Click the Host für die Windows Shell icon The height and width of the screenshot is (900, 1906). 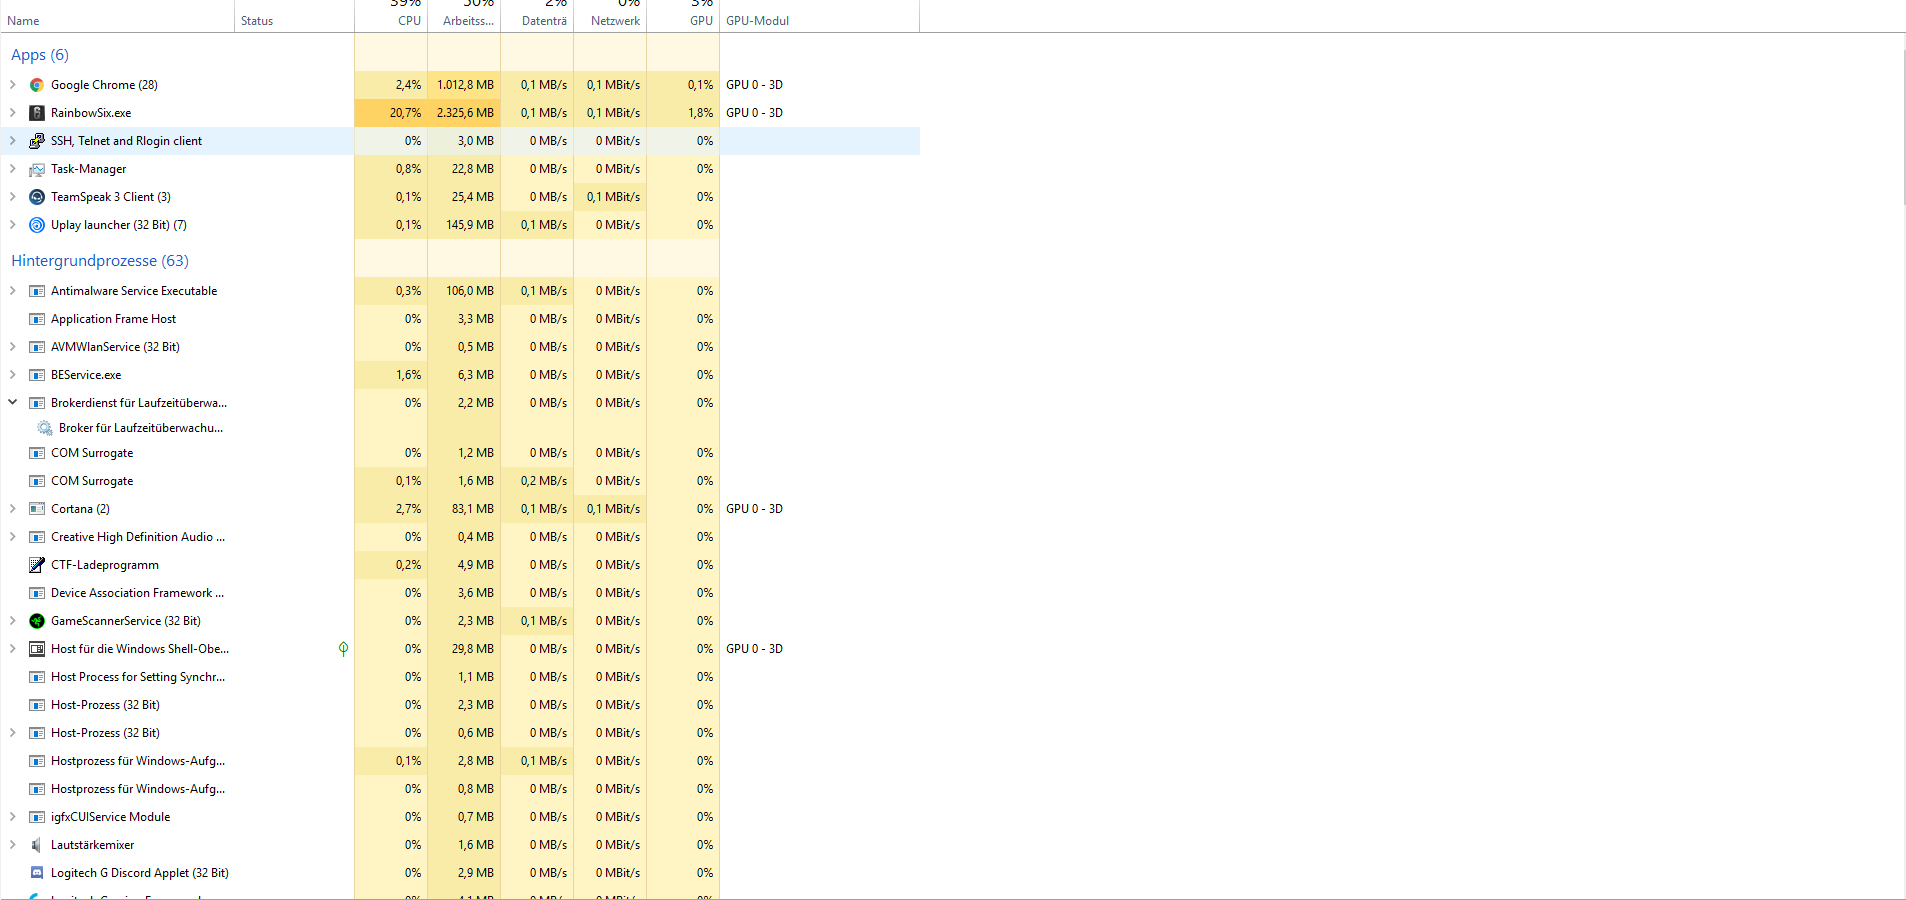coord(37,649)
